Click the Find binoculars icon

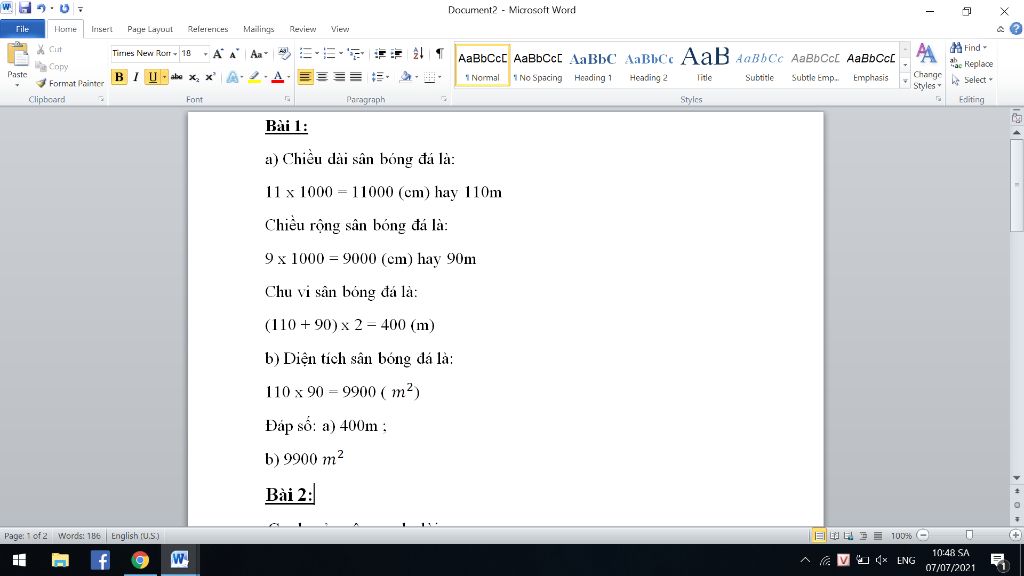click(x=956, y=48)
